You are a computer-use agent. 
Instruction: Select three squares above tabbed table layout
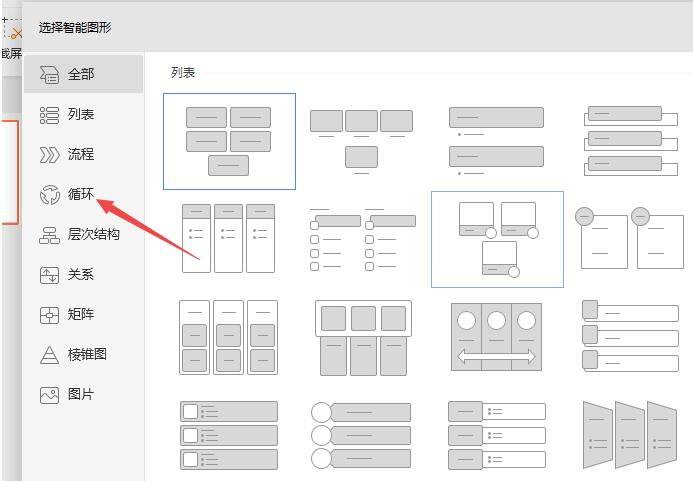point(361,337)
